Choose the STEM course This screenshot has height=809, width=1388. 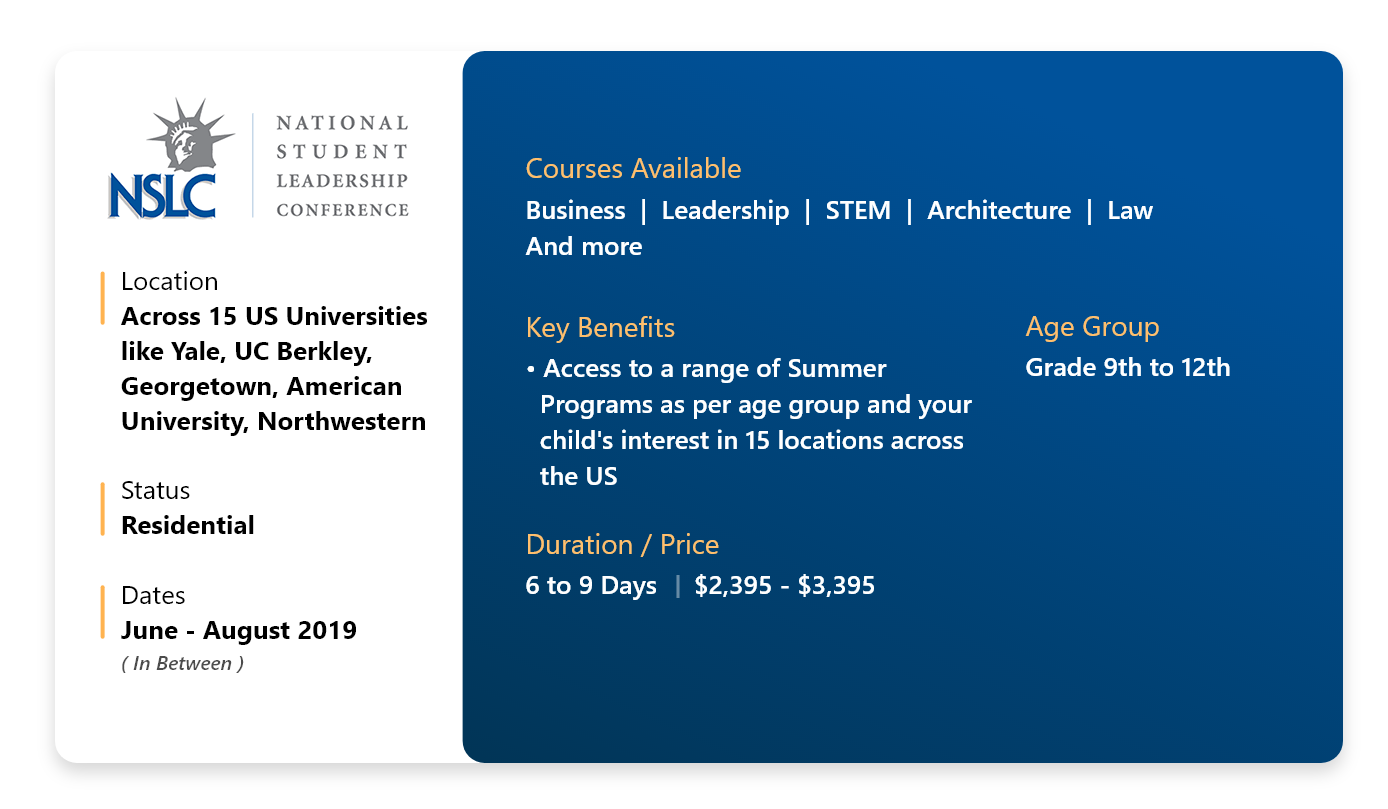pyautogui.click(x=858, y=211)
